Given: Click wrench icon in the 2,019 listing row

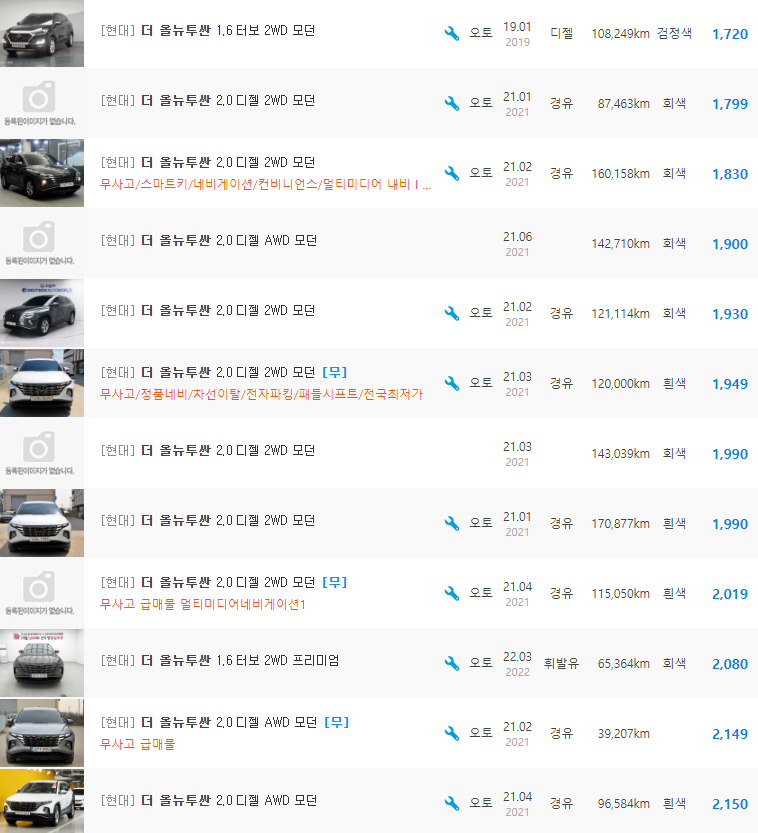Looking at the screenshot, I should coord(452,593).
